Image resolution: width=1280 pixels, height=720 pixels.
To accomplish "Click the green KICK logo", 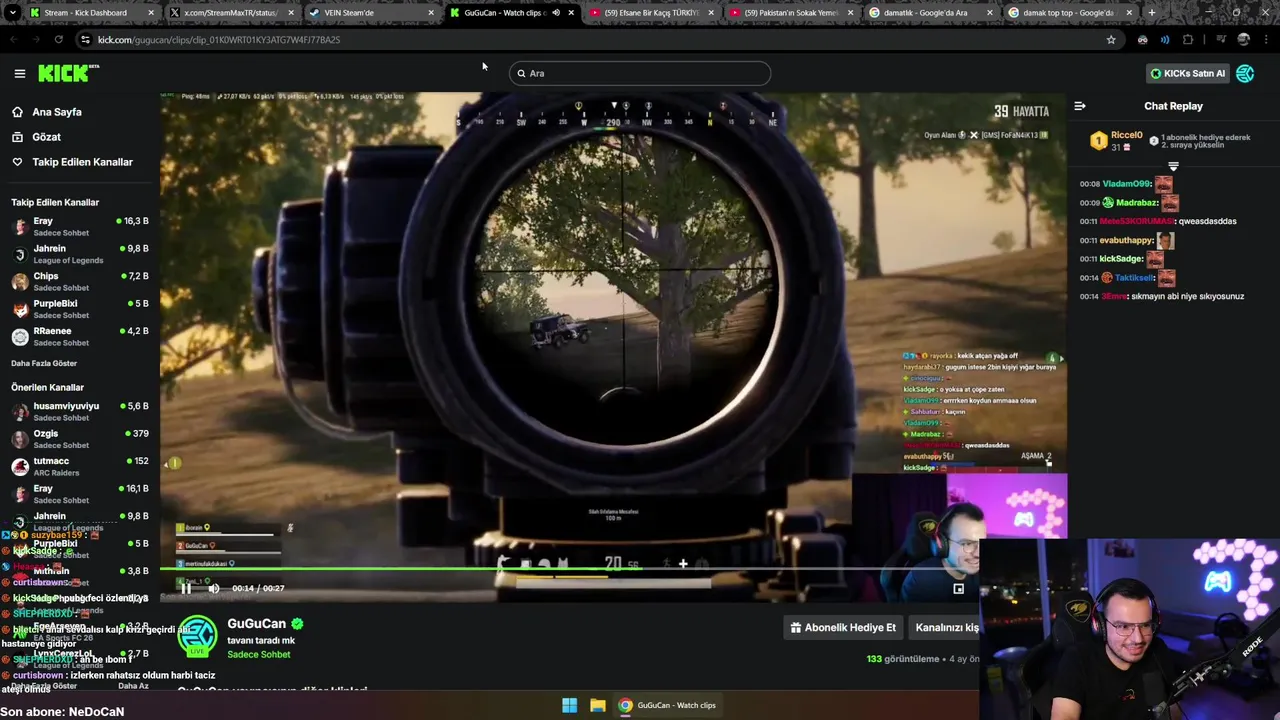I will point(68,73).
